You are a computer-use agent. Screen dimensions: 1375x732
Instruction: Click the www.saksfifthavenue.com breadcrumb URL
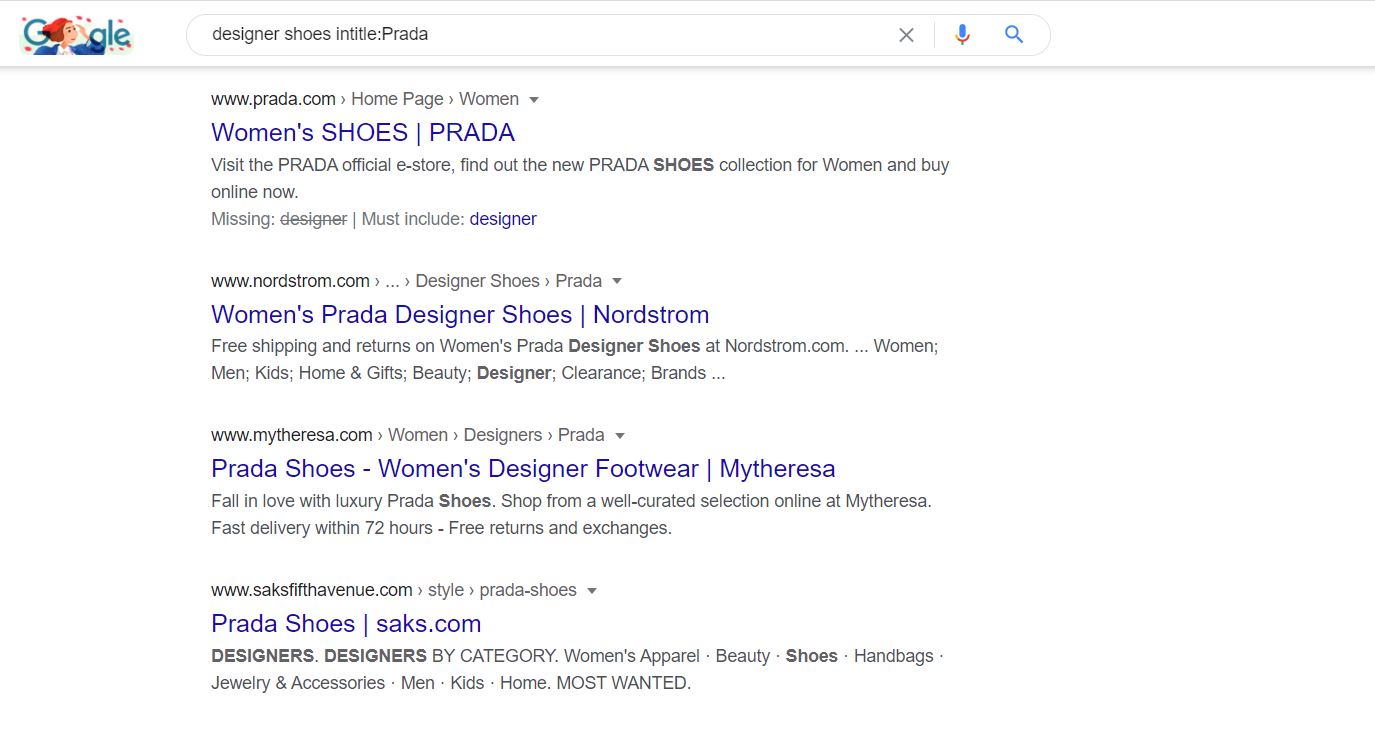point(311,590)
